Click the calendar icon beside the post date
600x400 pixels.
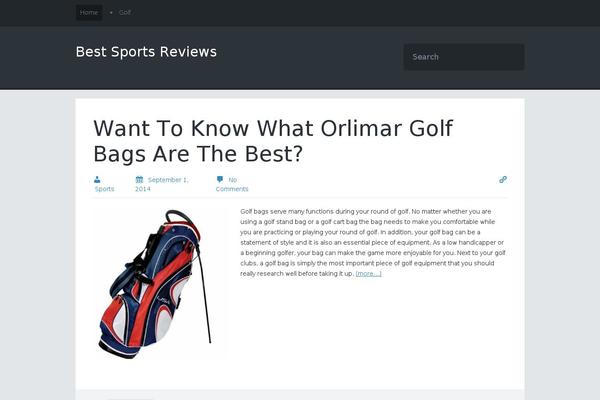[139, 180]
